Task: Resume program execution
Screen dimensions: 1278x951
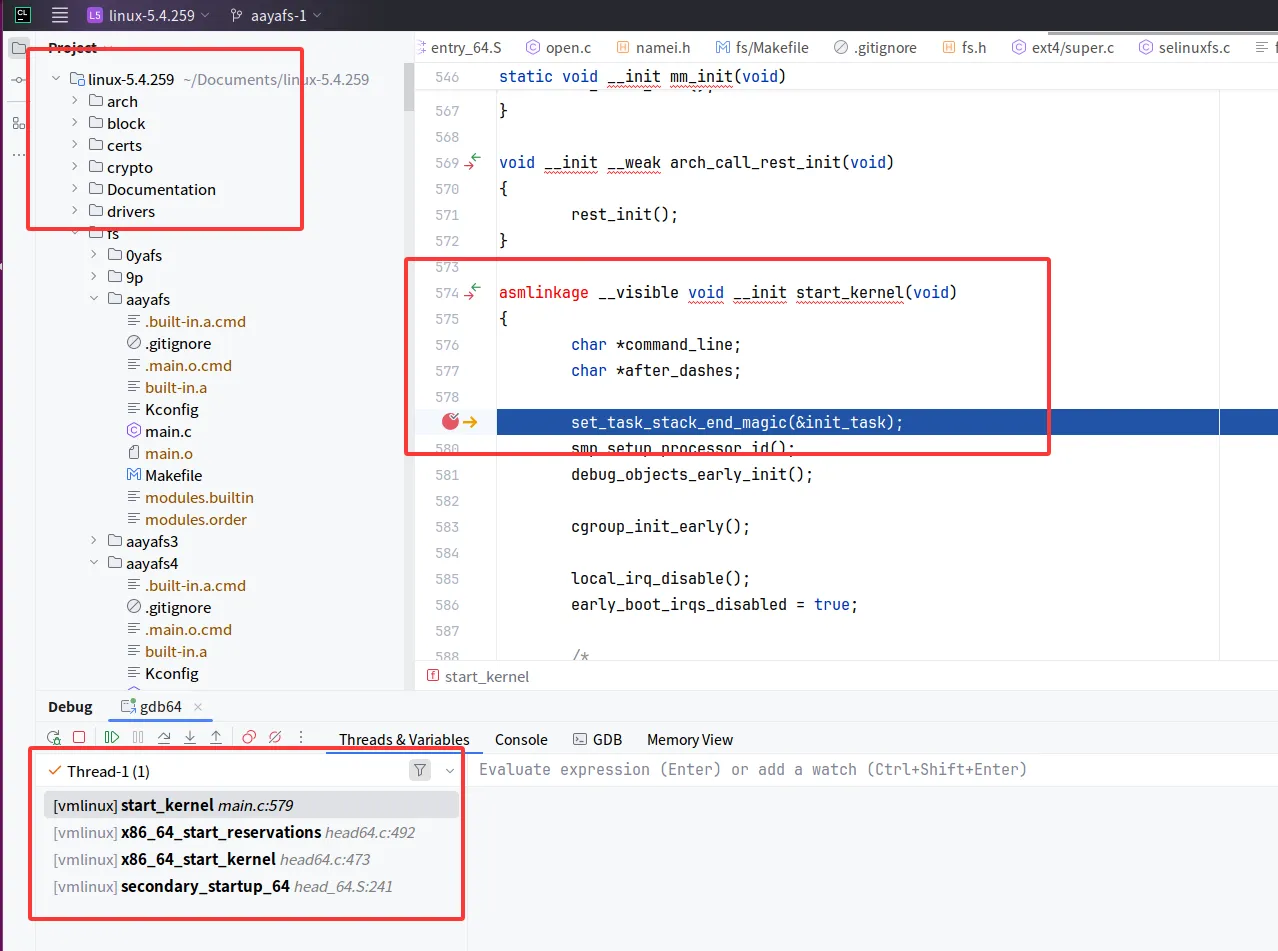Action: click(x=112, y=738)
